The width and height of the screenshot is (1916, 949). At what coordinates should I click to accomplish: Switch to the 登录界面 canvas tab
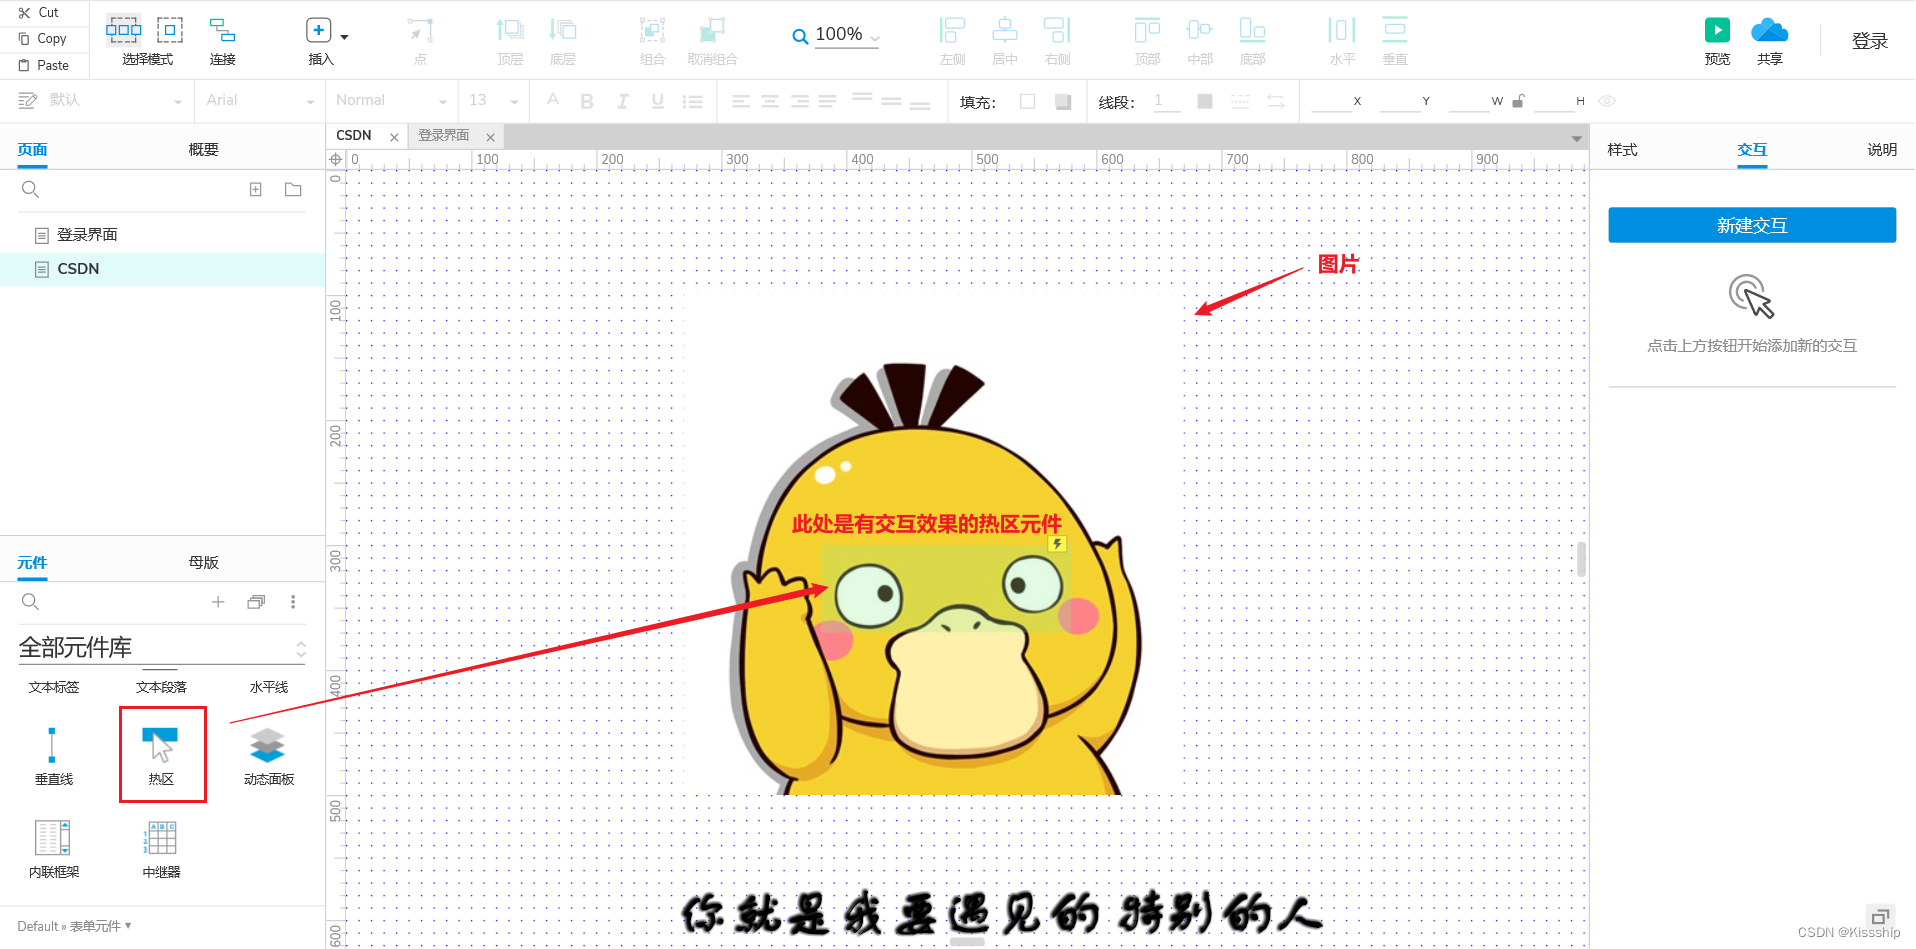[443, 136]
